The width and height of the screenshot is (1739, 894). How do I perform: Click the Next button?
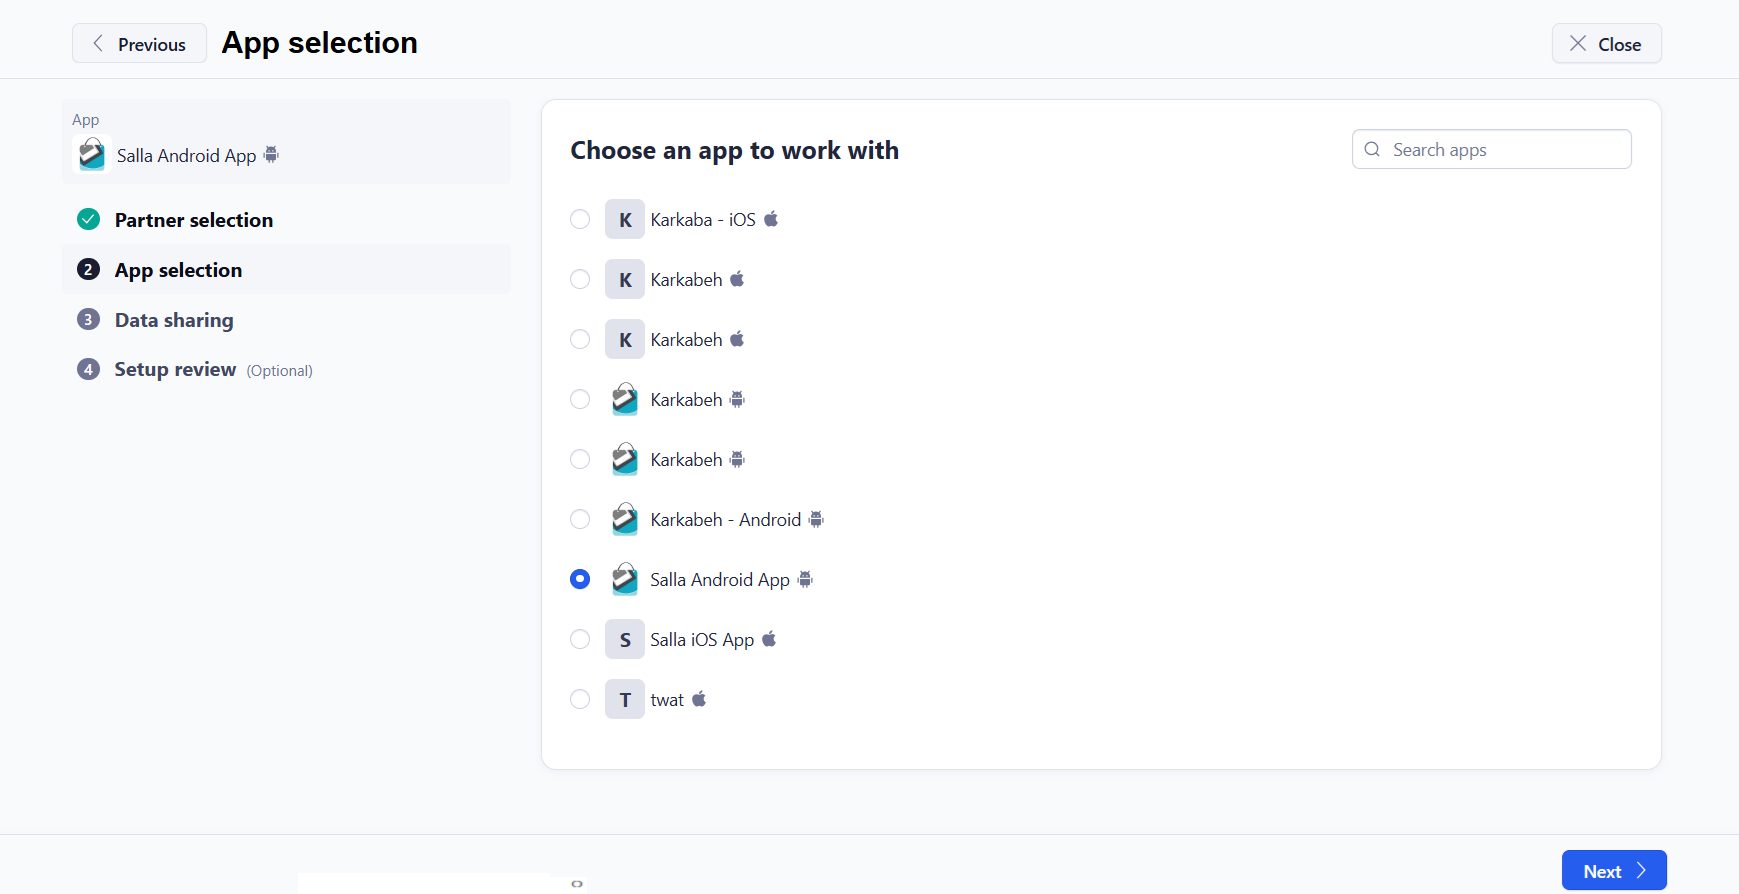[x=1613, y=871]
